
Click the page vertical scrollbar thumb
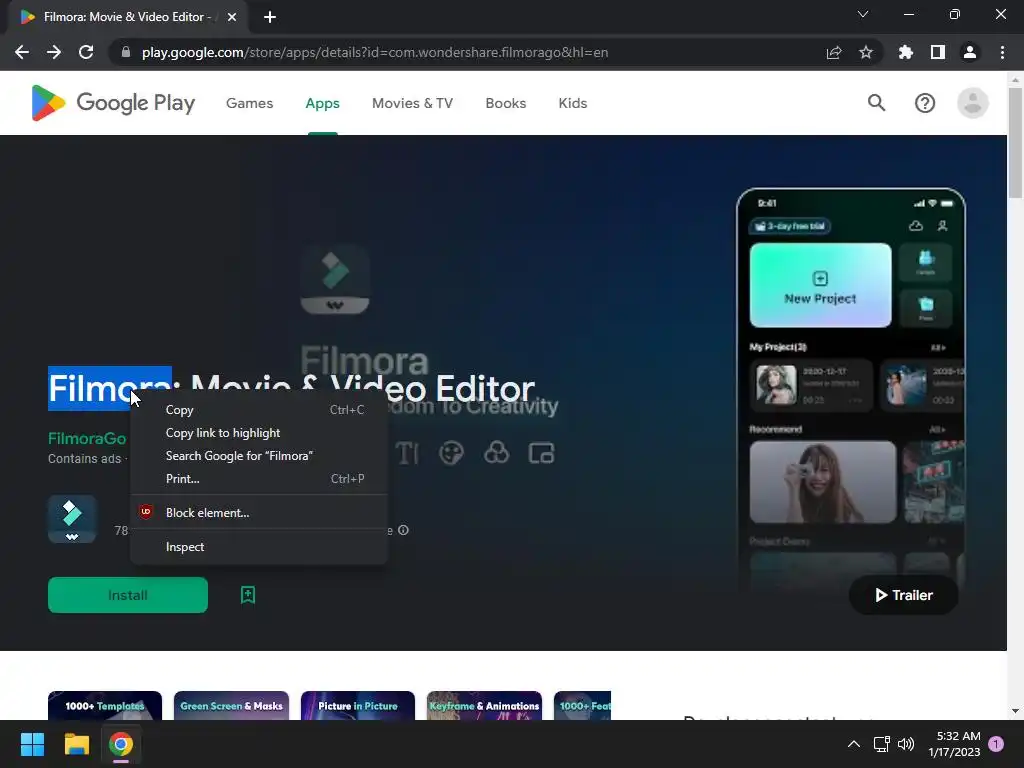pyautogui.click(x=1015, y=142)
